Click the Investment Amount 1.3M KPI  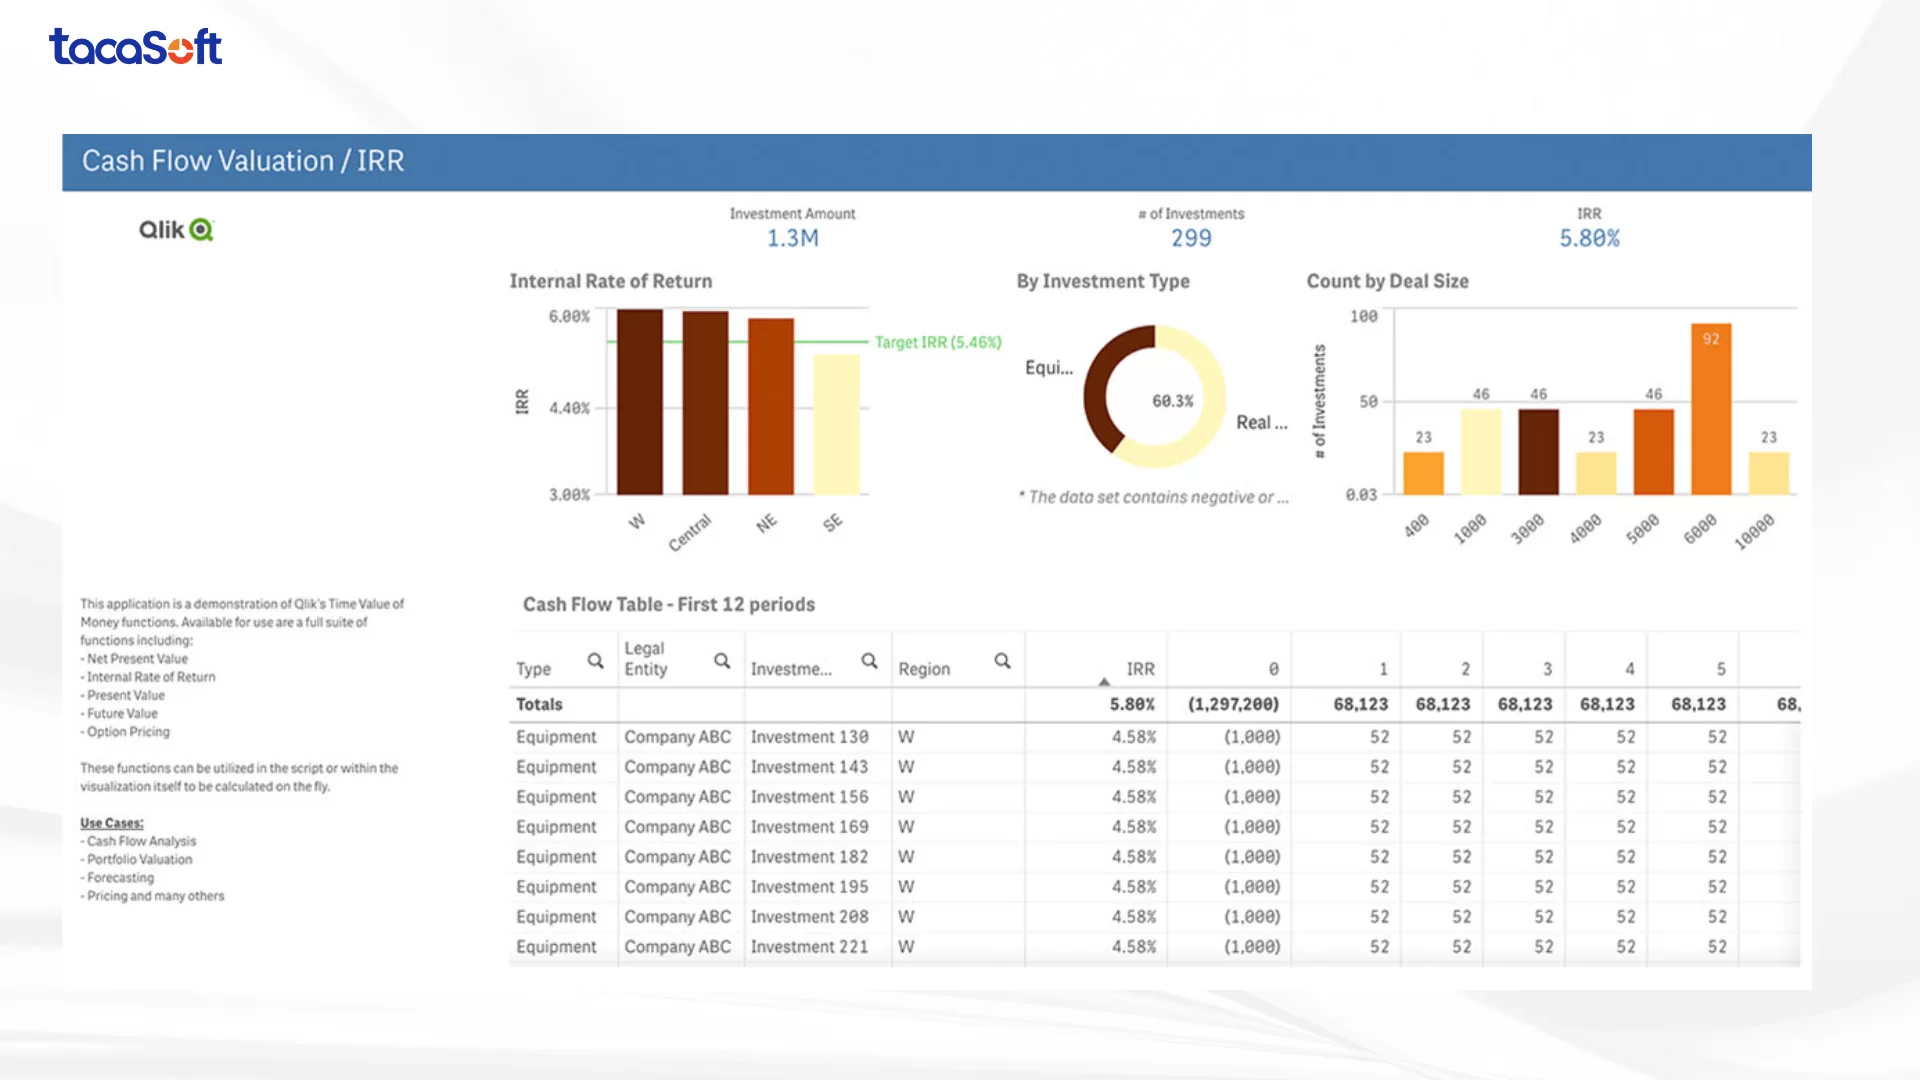point(792,238)
